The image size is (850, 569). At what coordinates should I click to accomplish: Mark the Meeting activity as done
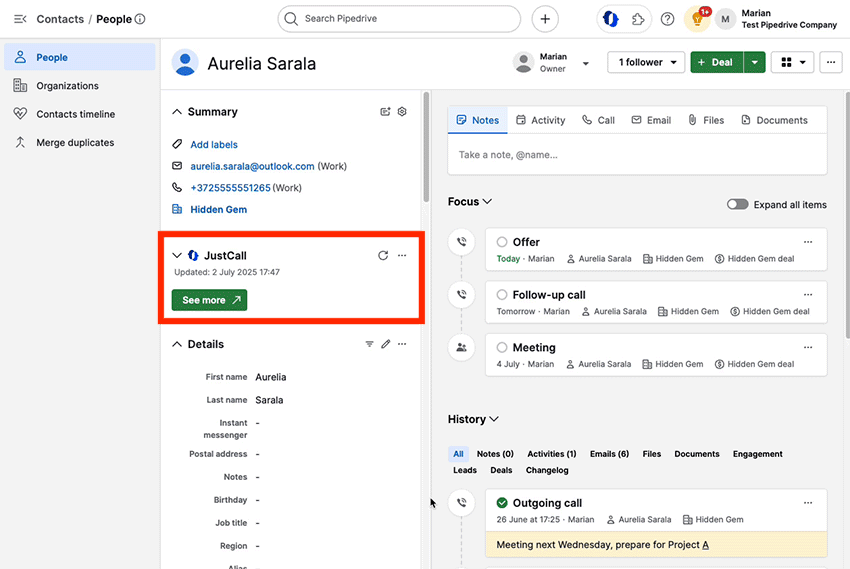click(x=502, y=347)
